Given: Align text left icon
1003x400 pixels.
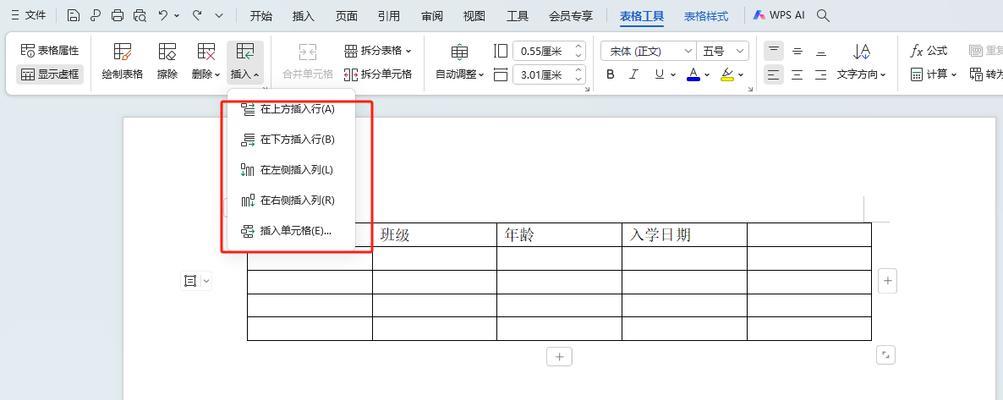Looking at the screenshot, I should pos(774,75).
